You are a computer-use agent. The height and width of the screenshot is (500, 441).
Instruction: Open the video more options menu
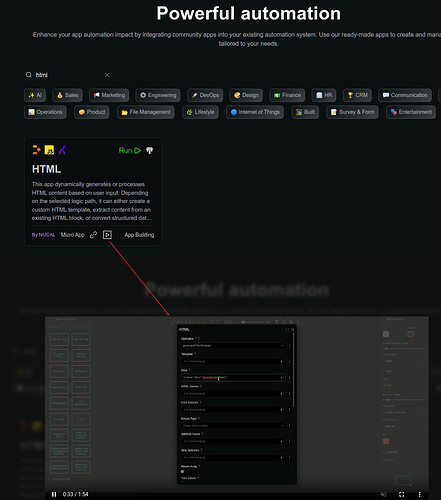[419, 494]
